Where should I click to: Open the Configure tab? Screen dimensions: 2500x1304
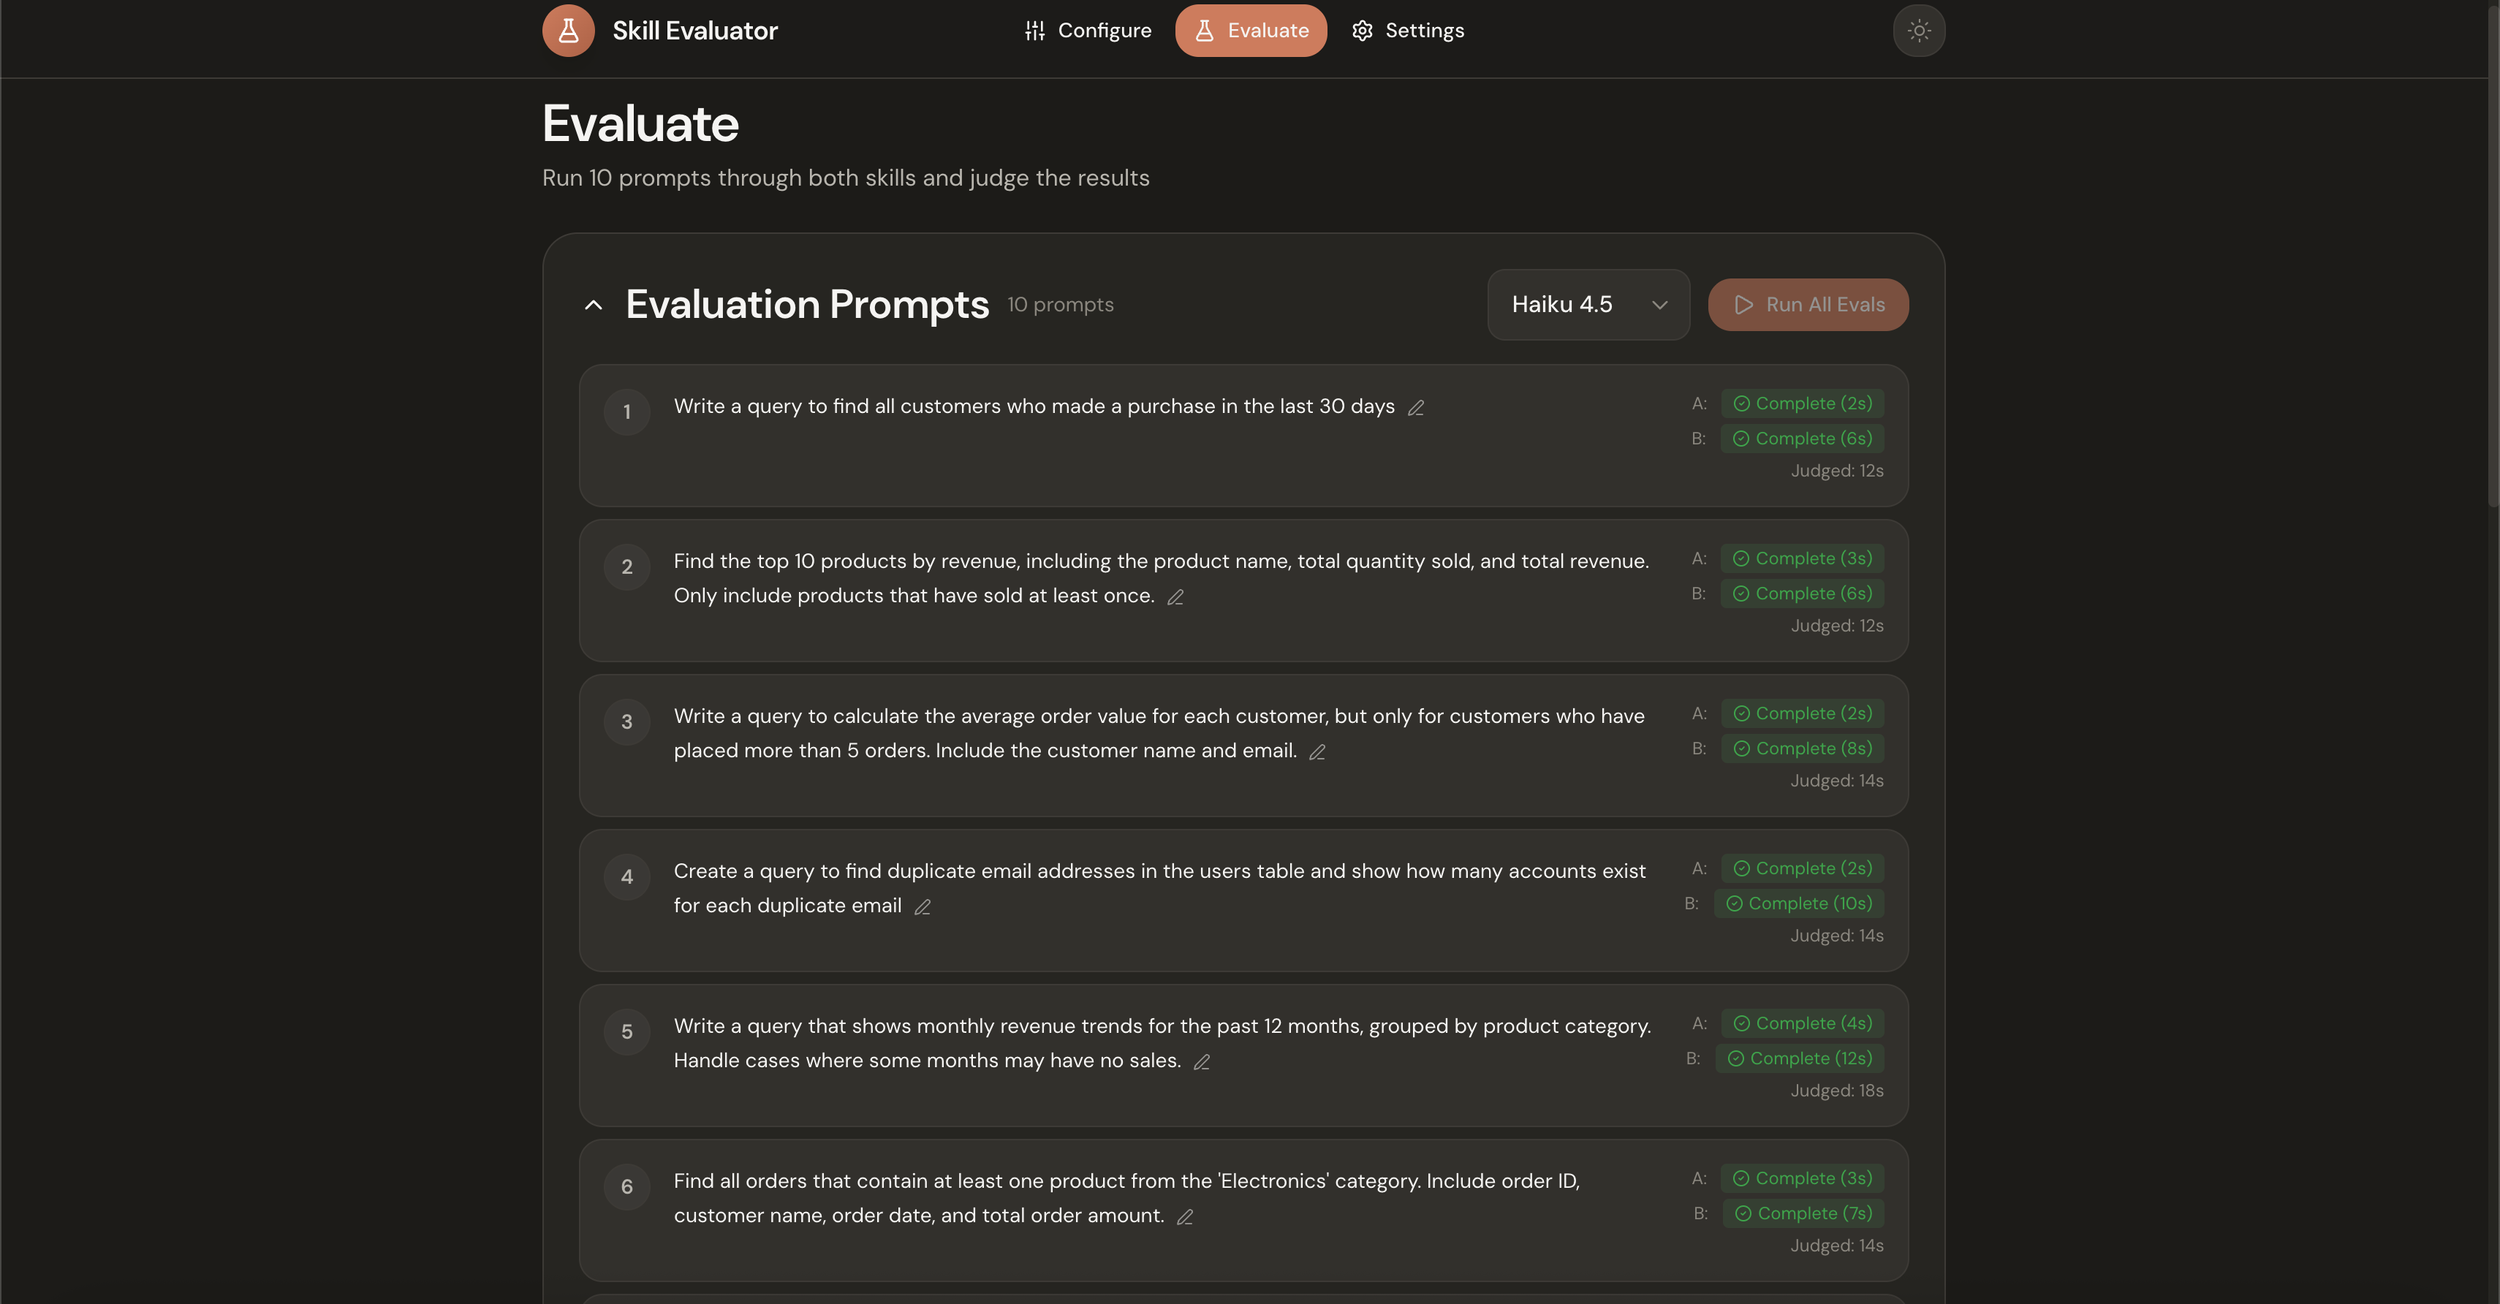[1088, 31]
